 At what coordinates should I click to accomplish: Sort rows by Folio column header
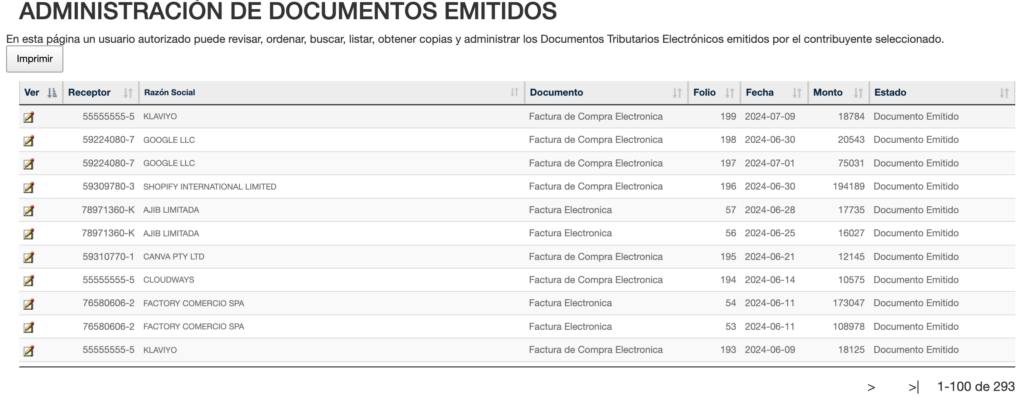(714, 93)
